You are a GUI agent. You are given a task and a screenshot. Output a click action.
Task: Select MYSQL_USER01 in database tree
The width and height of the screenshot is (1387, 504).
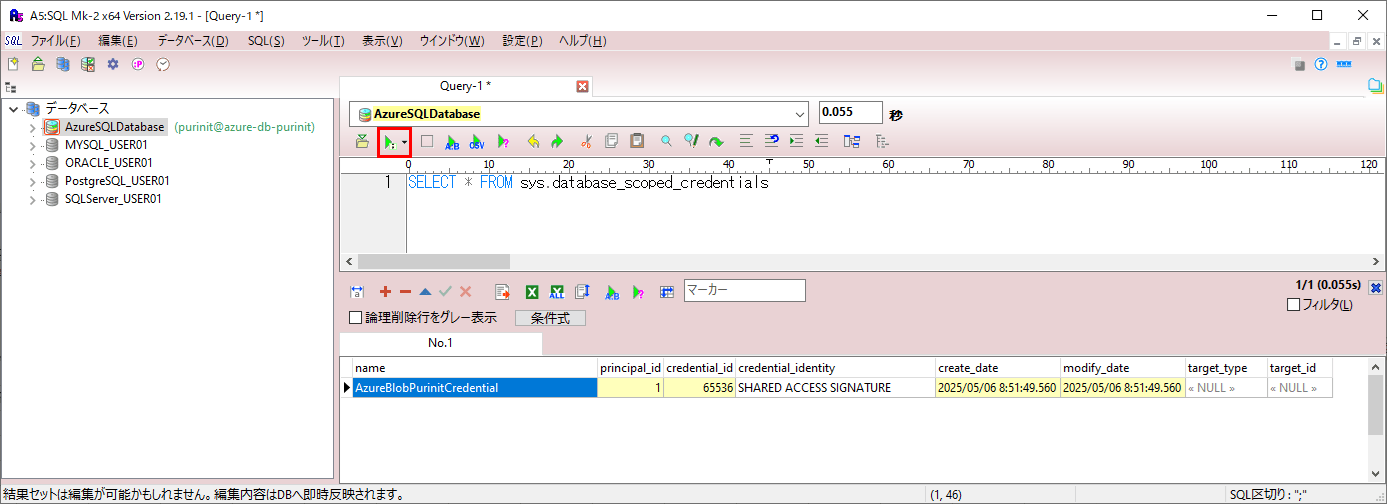coord(106,145)
